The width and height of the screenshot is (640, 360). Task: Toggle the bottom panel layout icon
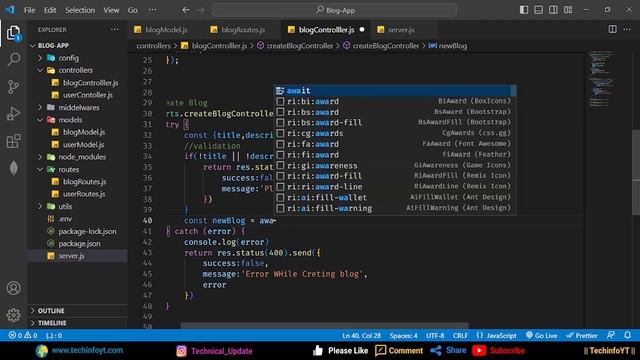click(539, 10)
